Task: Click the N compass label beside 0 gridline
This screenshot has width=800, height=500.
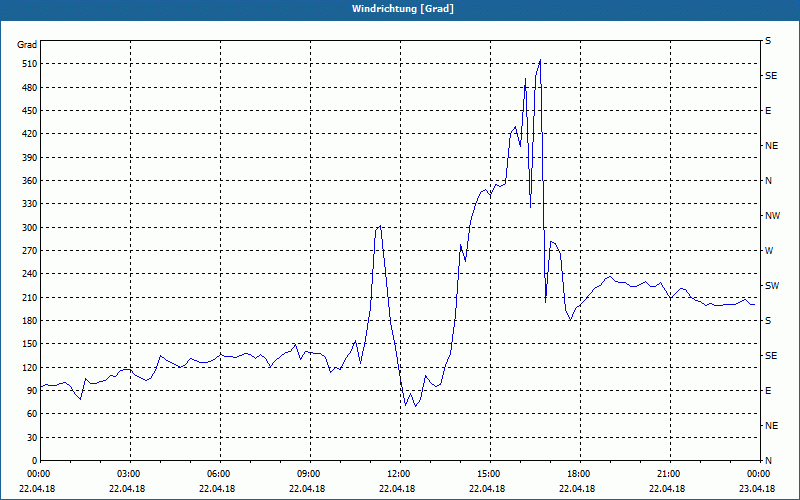Action: coord(768,461)
